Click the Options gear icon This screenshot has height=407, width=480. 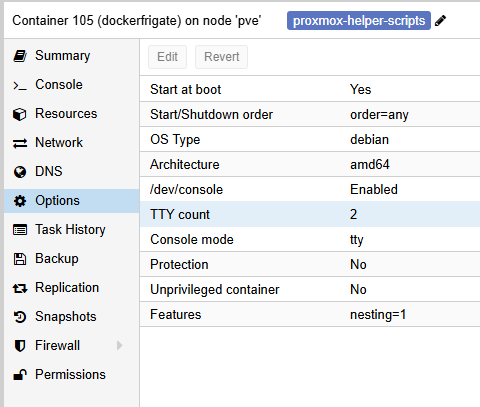point(20,201)
